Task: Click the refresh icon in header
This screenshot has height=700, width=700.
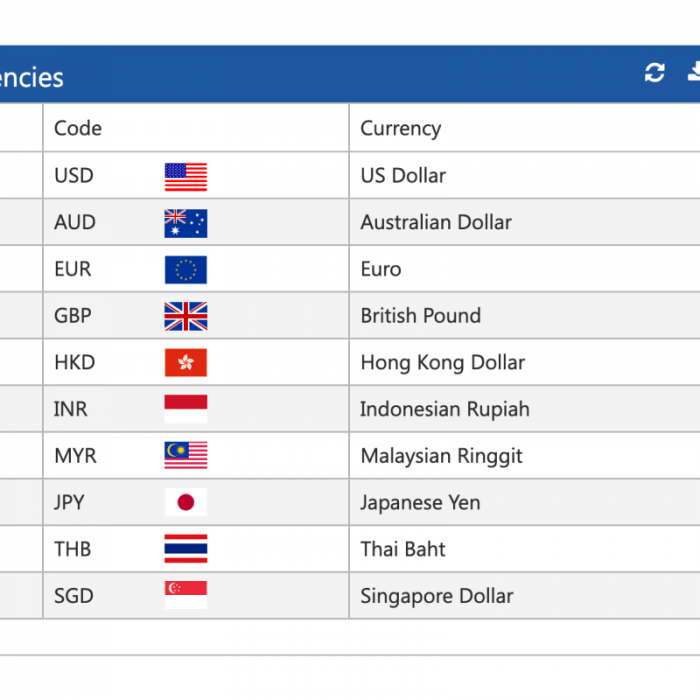Action: pos(654,73)
